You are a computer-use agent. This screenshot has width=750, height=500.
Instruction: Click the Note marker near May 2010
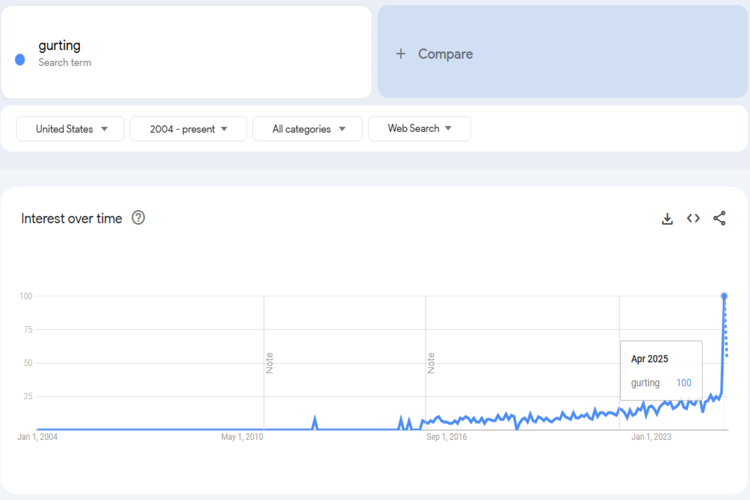click(269, 363)
